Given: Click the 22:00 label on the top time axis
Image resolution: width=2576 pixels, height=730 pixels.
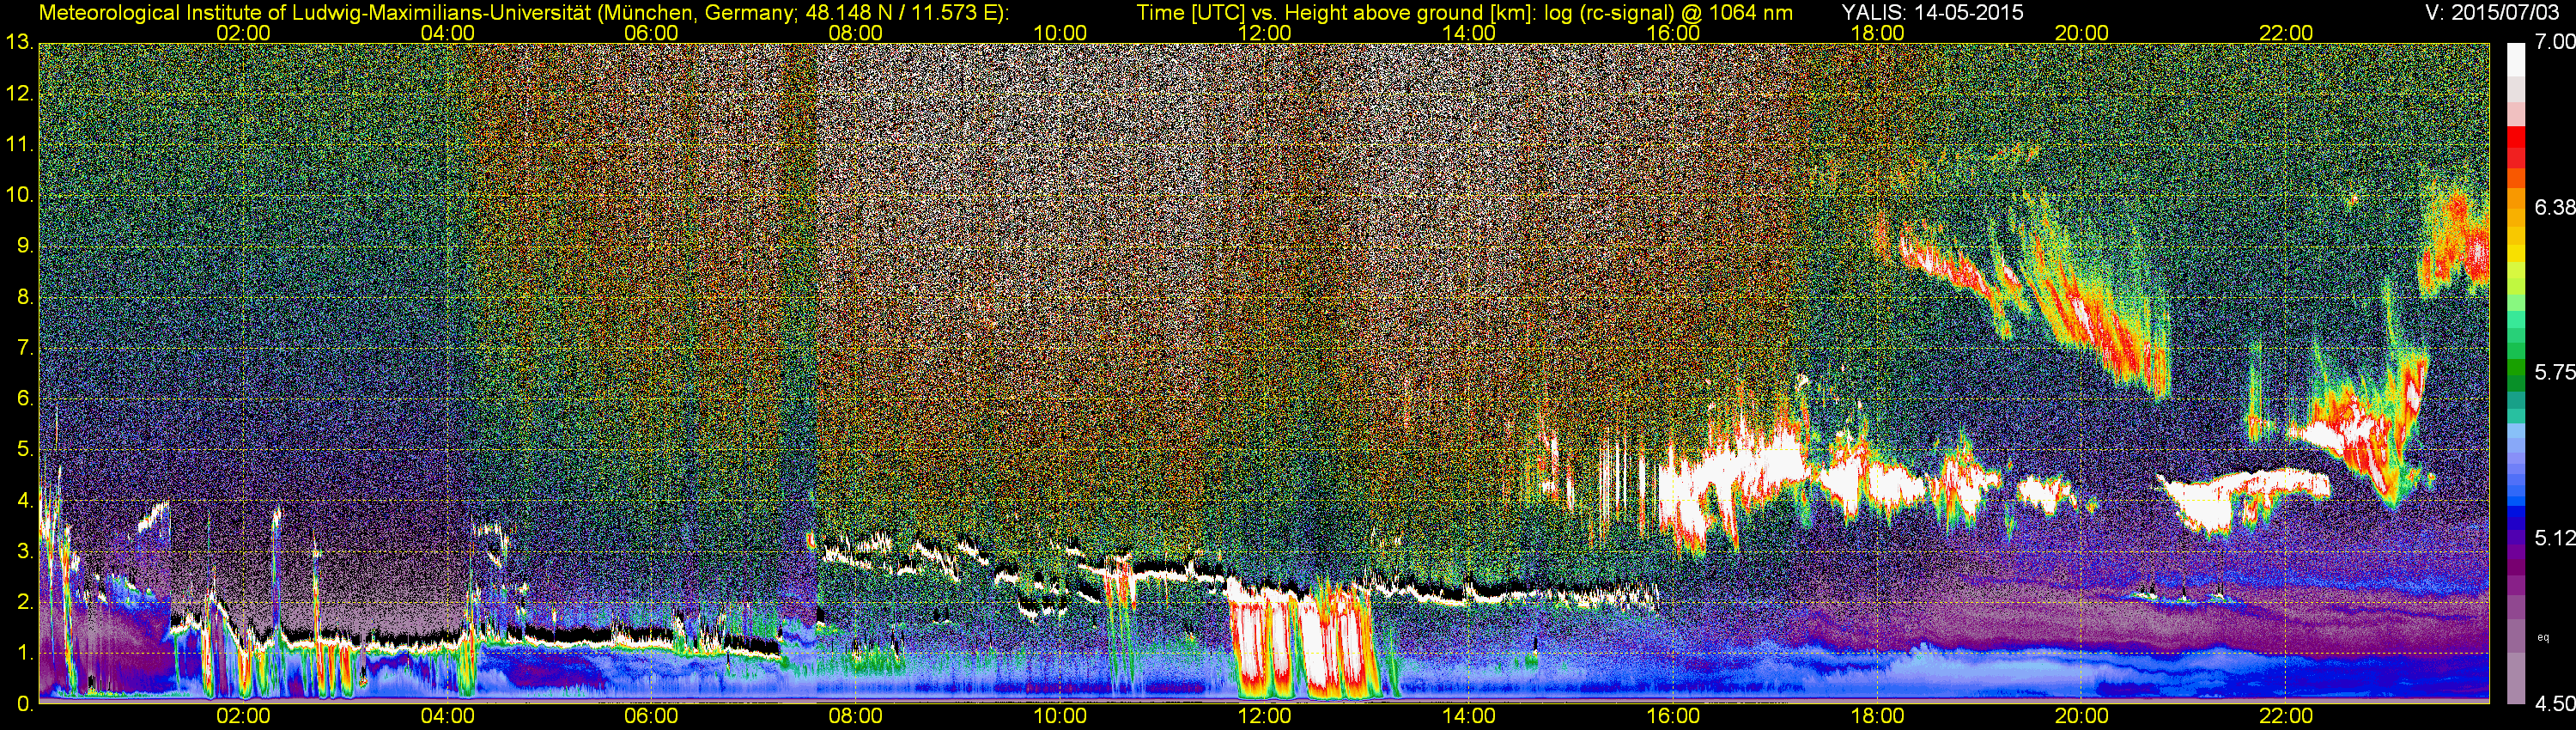Looking at the screenshot, I should [x=2286, y=33].
